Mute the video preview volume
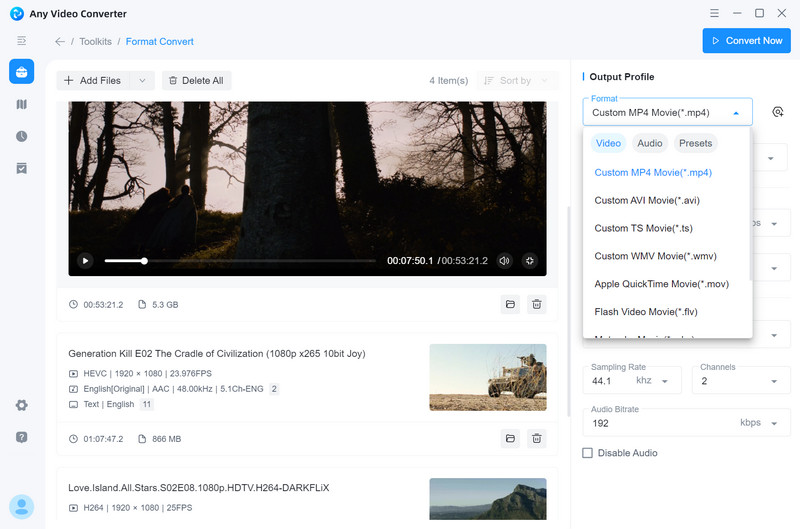The width and height of the screenshot is (800, 529). coord(504,261)
